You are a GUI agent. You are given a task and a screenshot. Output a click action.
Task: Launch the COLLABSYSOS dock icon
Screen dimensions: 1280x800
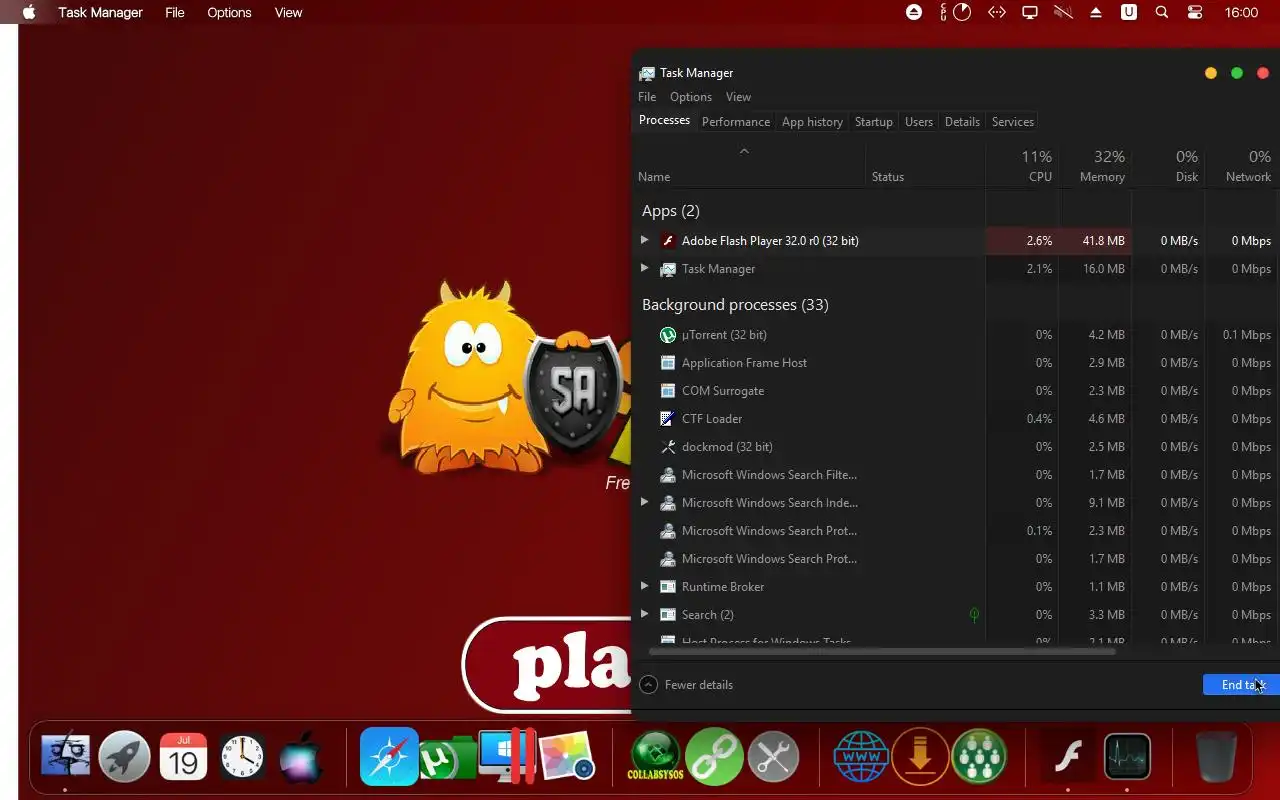tap(655, 756)
